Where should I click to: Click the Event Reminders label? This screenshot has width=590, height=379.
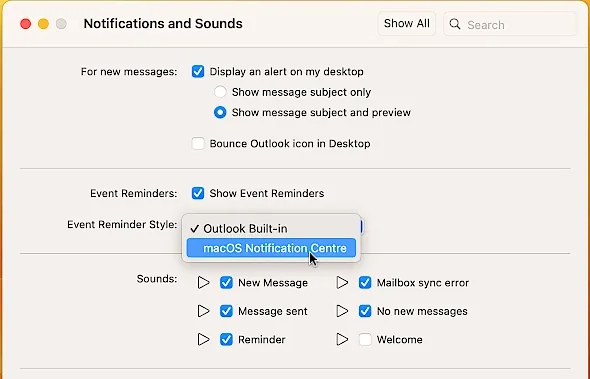click(x=133, y=193)
